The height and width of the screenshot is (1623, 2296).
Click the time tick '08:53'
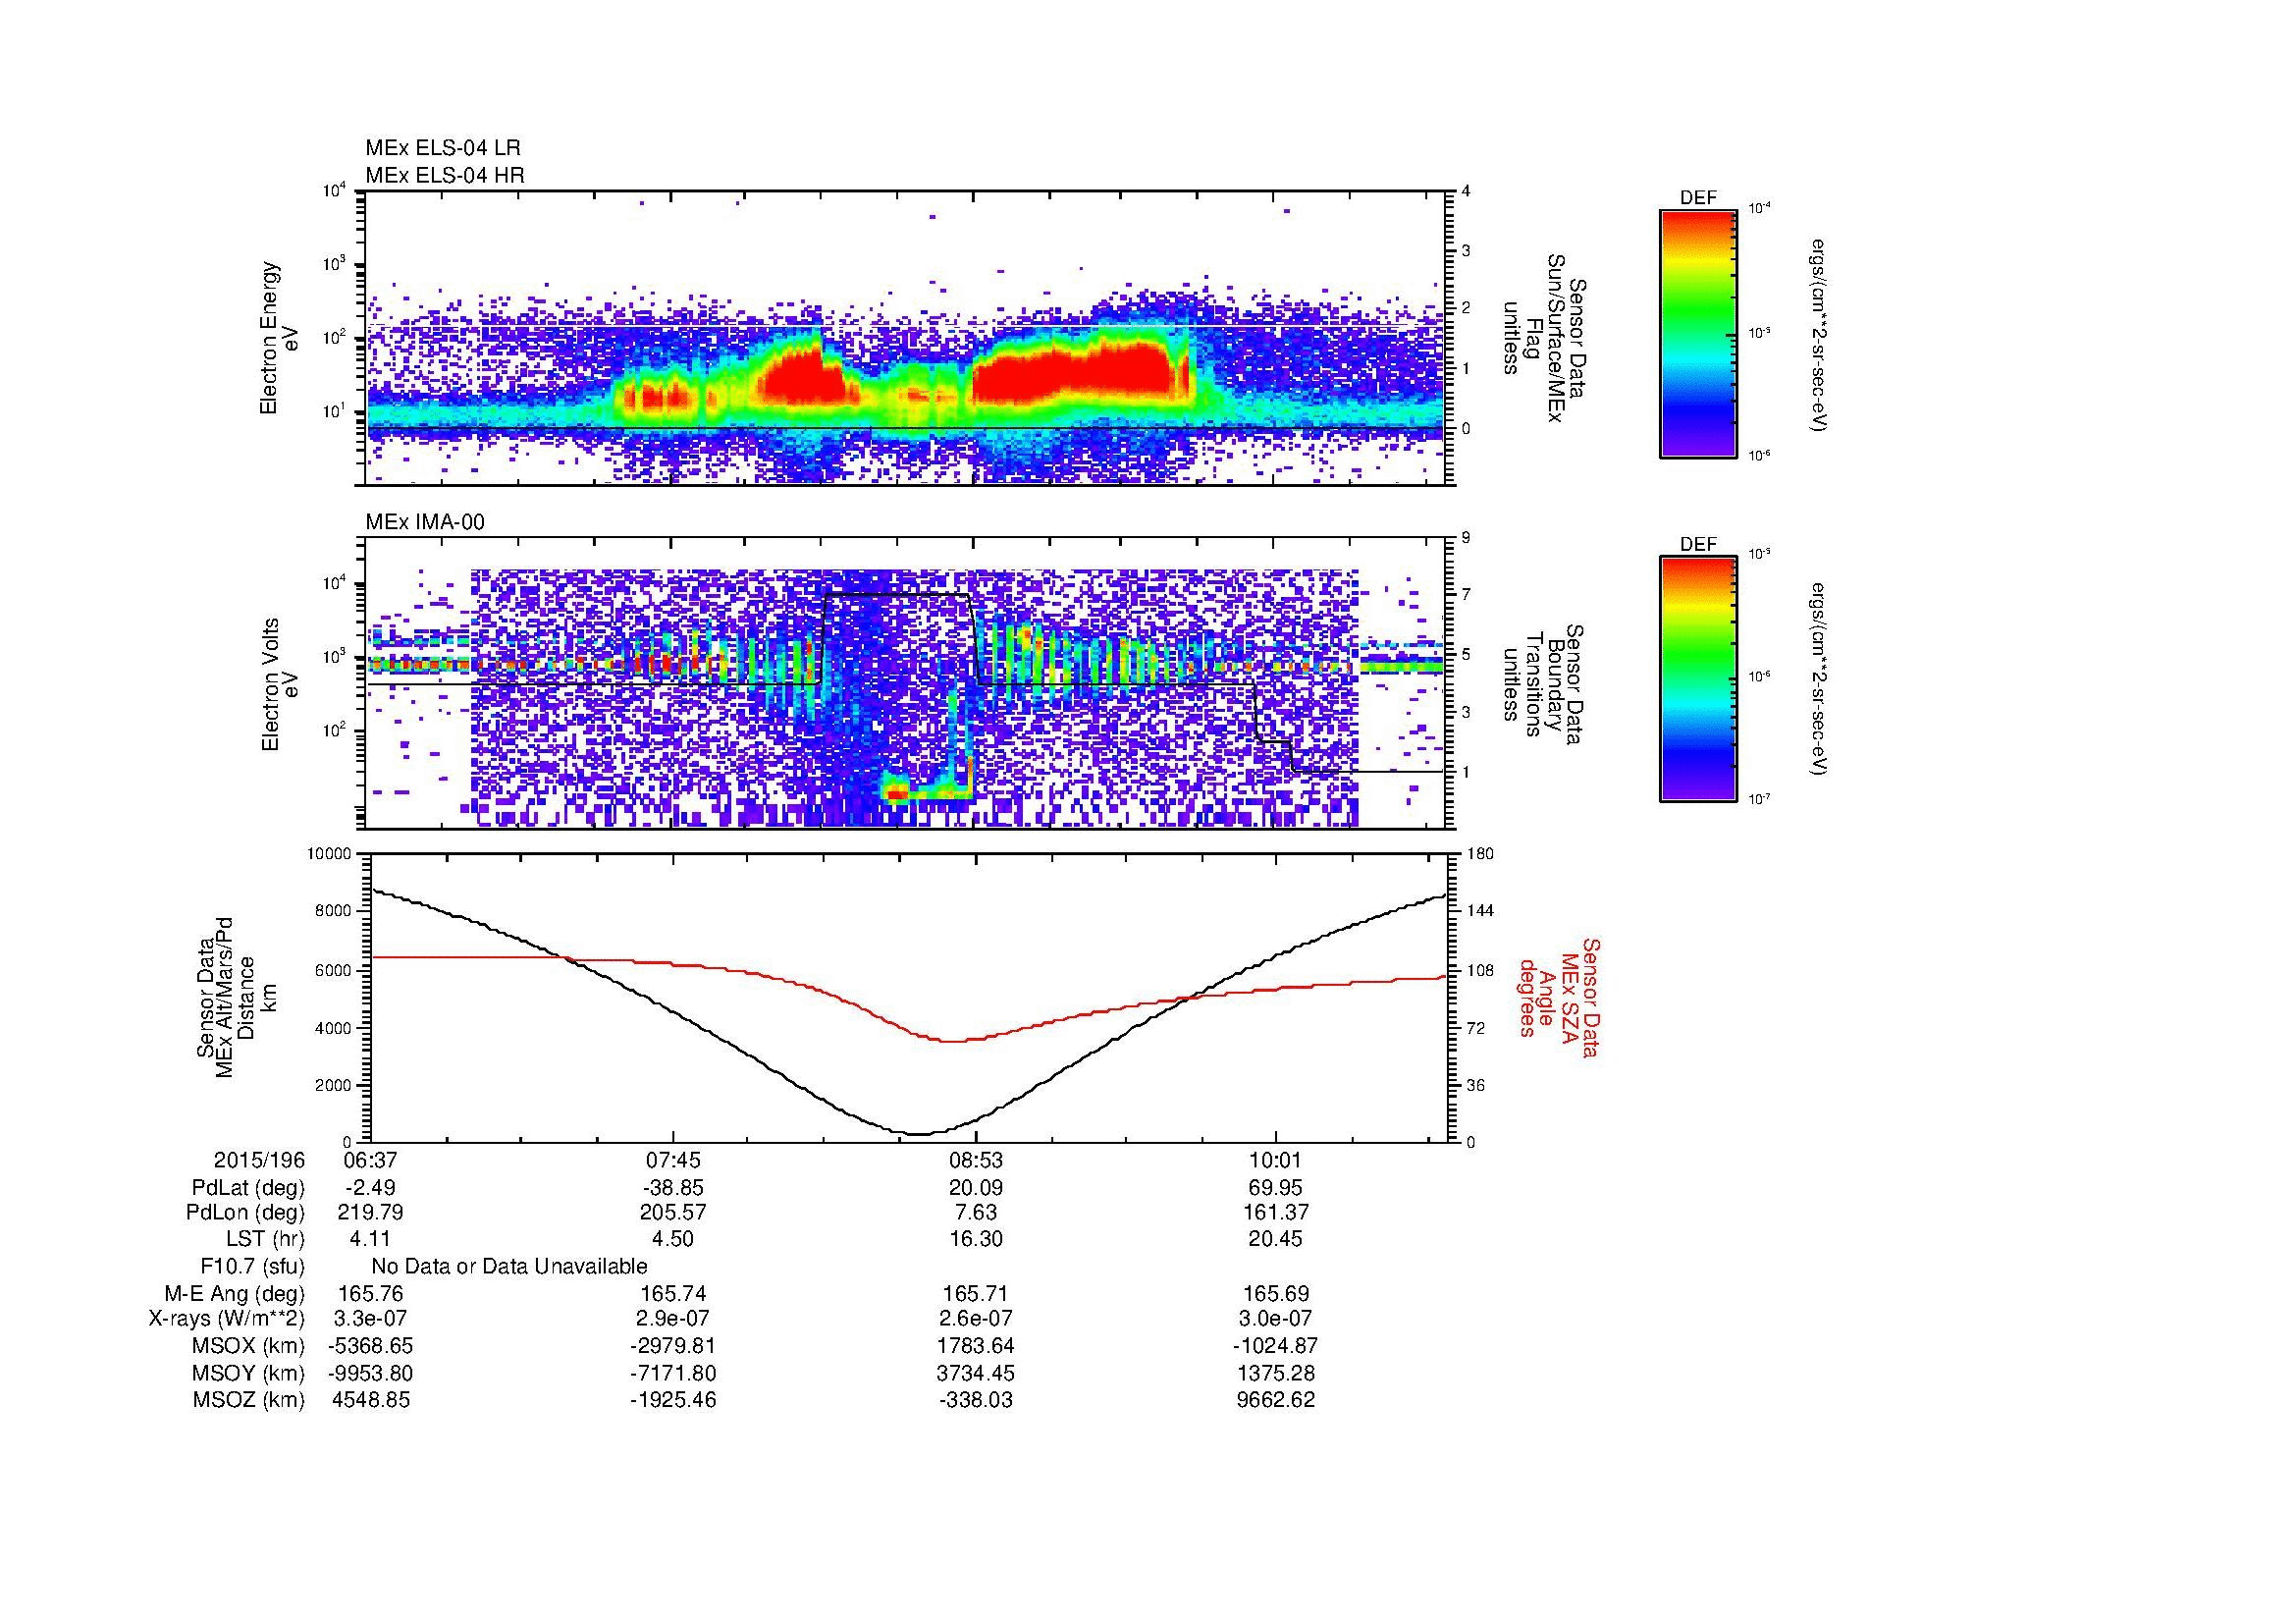tap(976, 1160)
